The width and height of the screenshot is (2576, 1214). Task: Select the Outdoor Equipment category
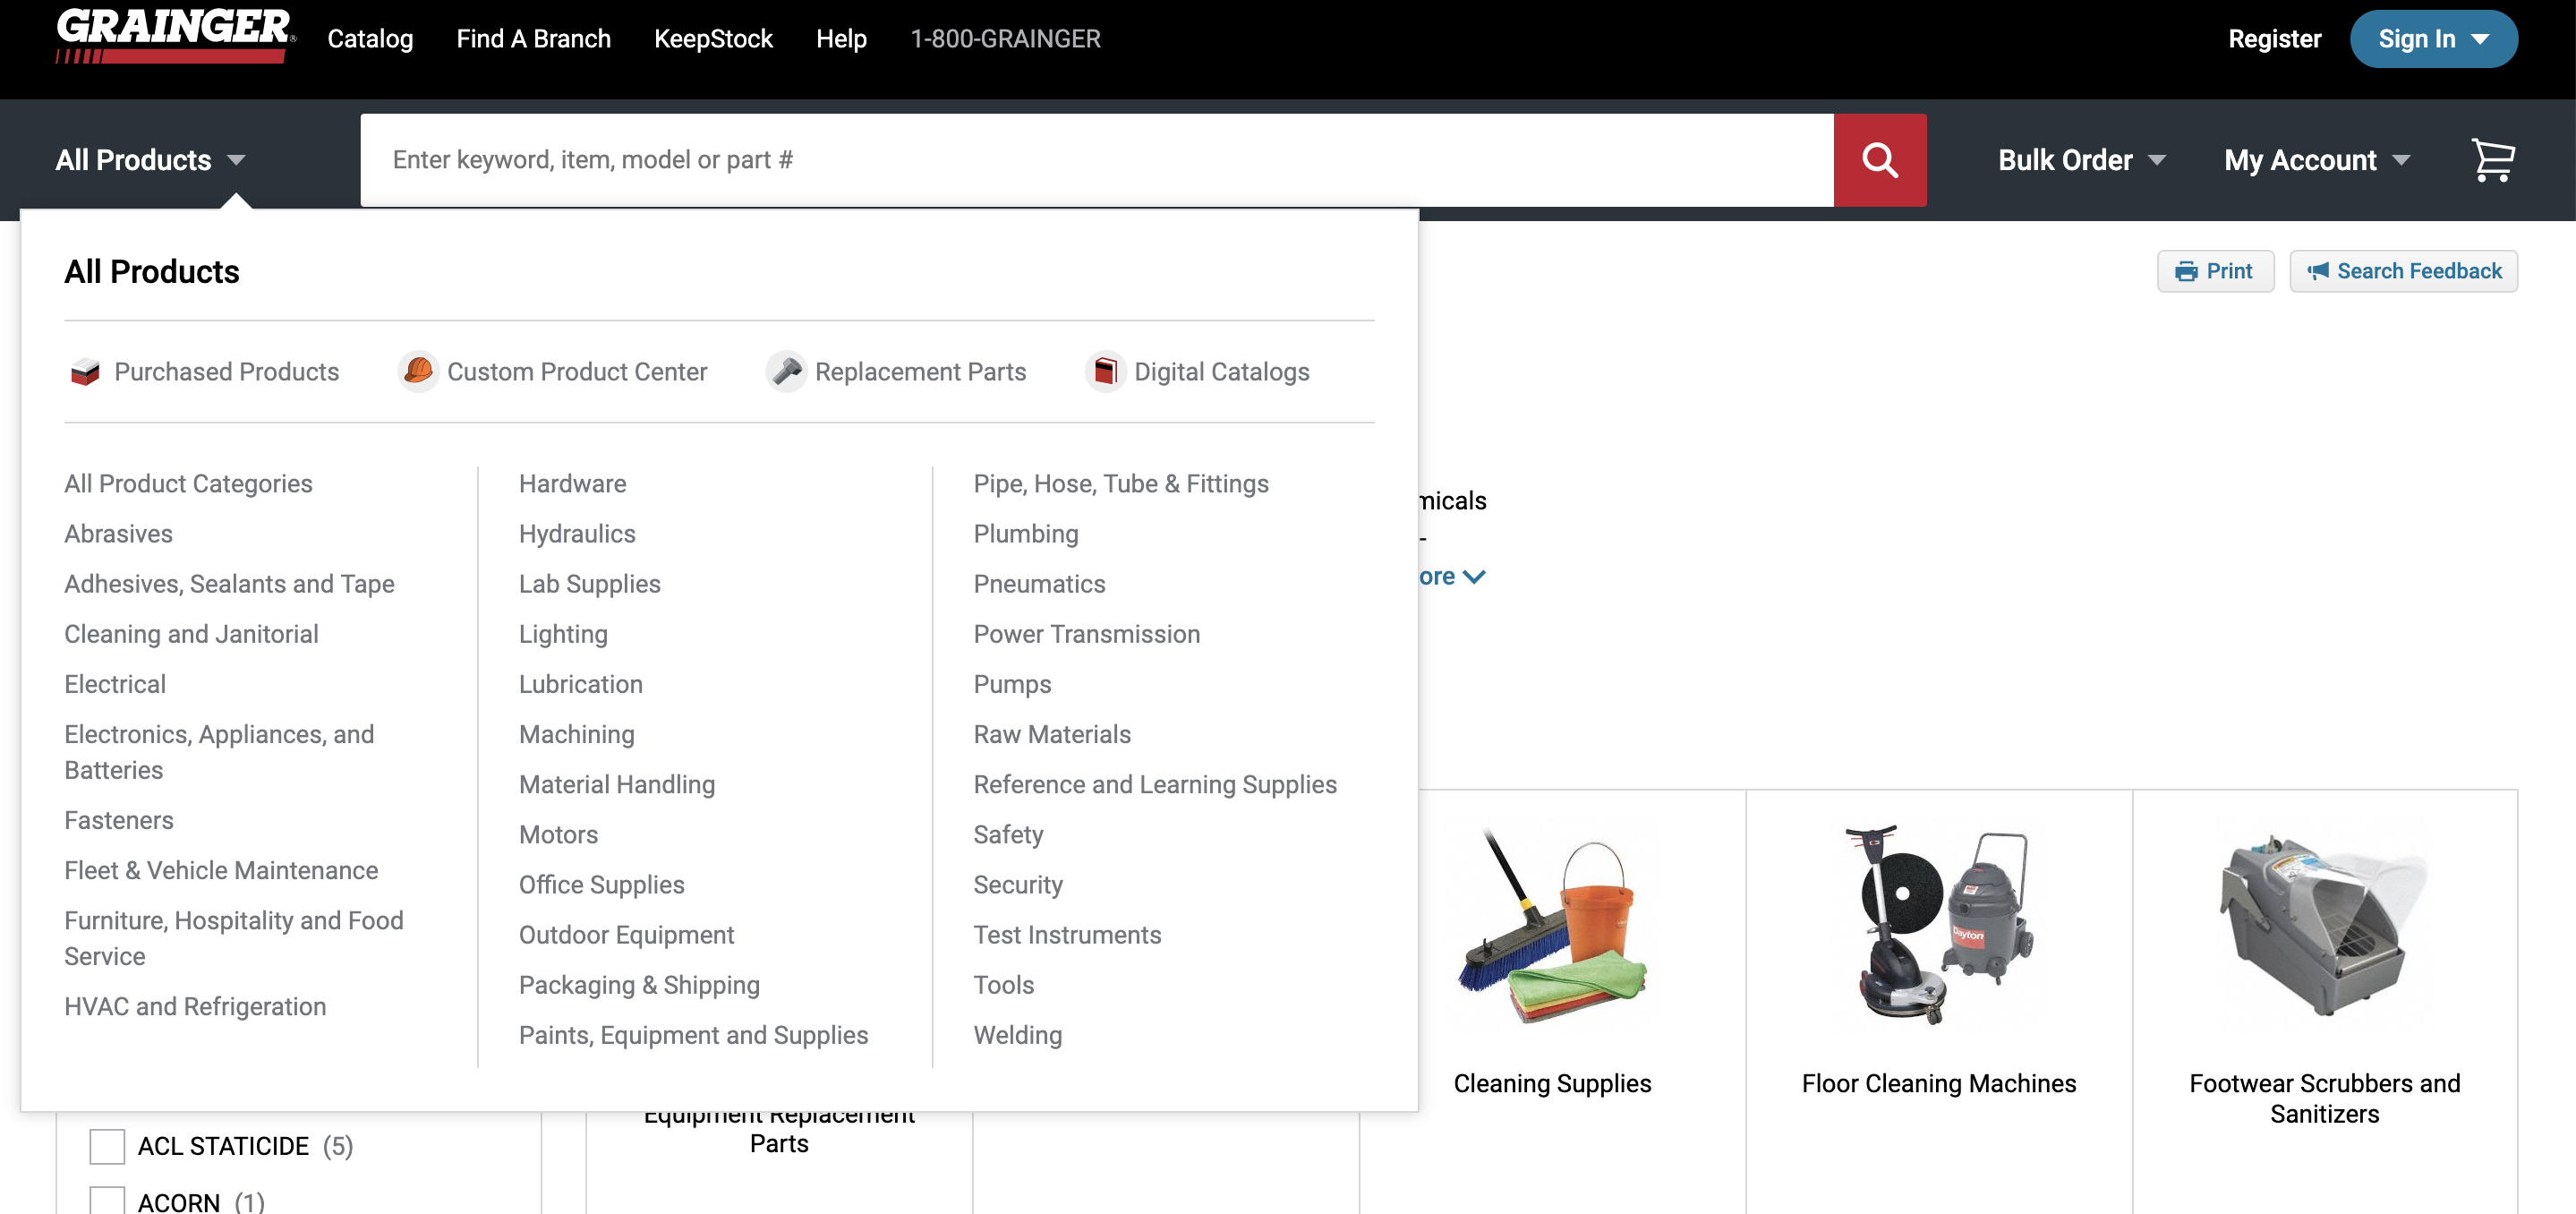point(626,934)
